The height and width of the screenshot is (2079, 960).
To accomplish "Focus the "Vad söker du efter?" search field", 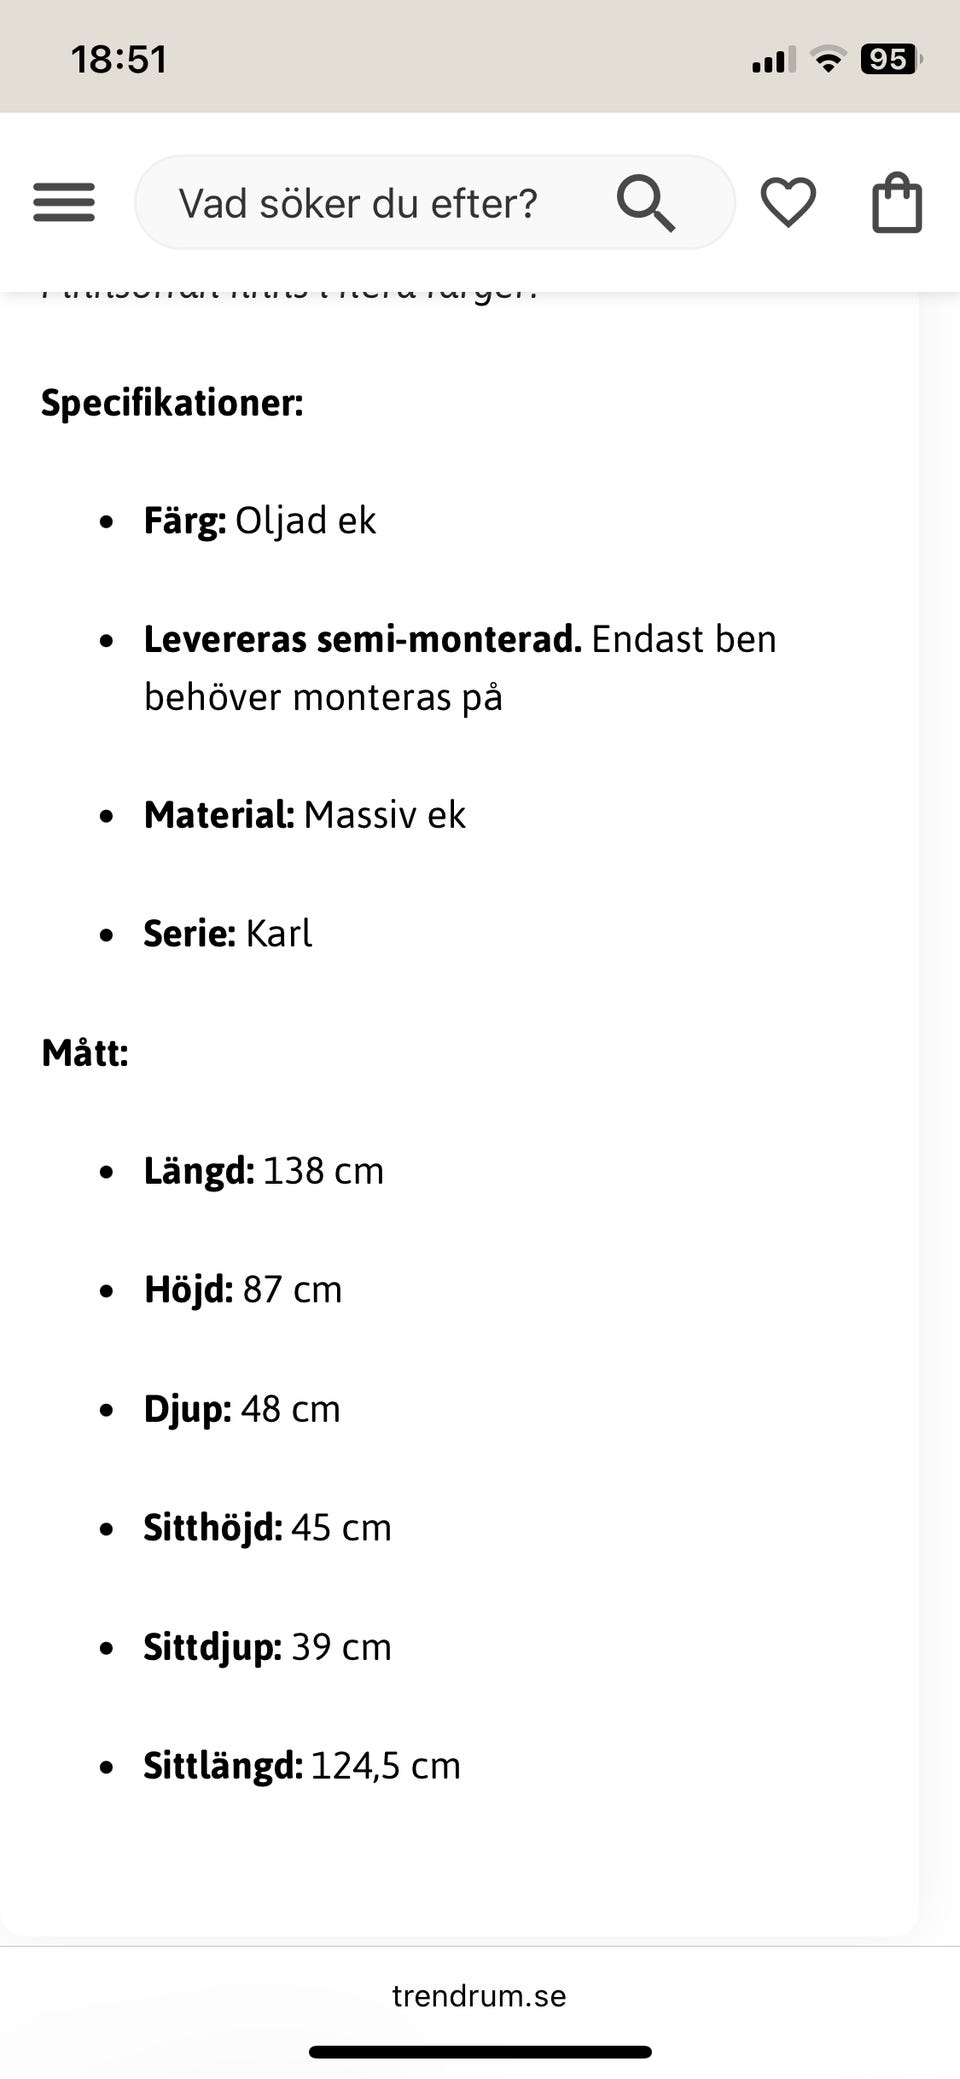I will (358, 204).
